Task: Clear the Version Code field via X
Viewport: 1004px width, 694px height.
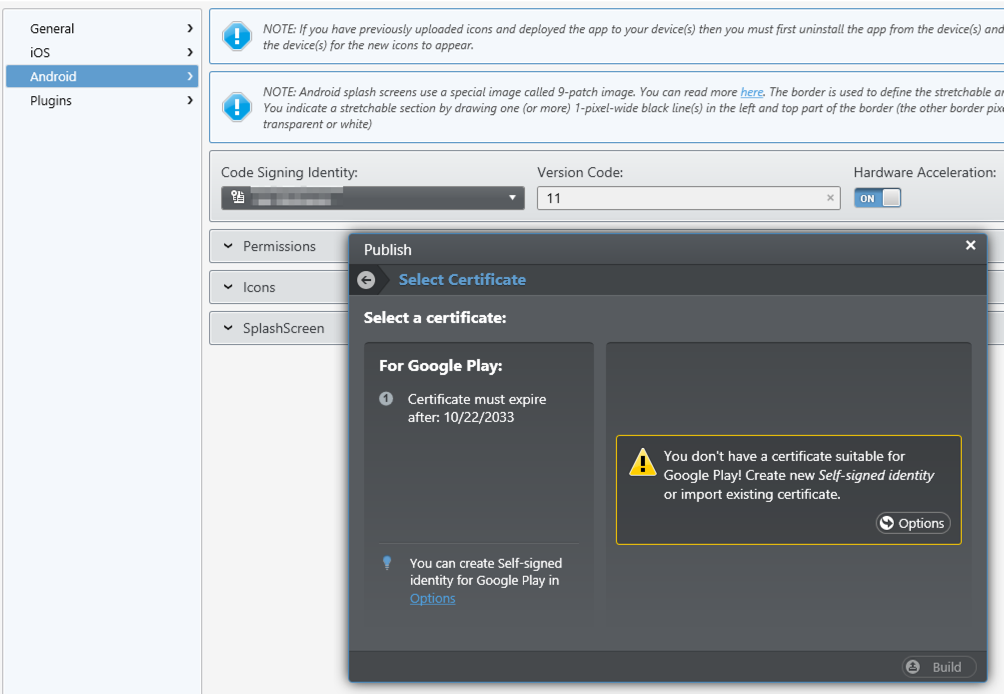Action: tap(830, 198)
